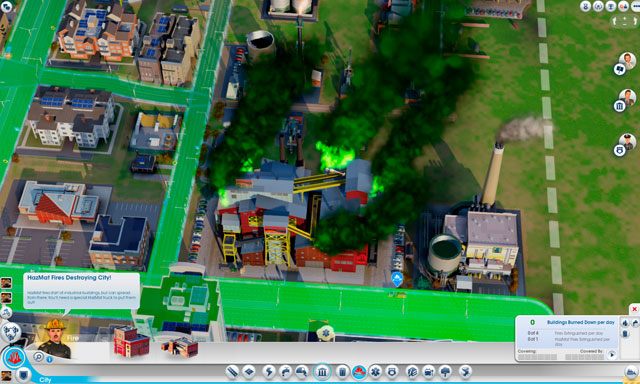Click the Covered By coverage bar
The image size is (640, 384).
click(x=585, y=357)
